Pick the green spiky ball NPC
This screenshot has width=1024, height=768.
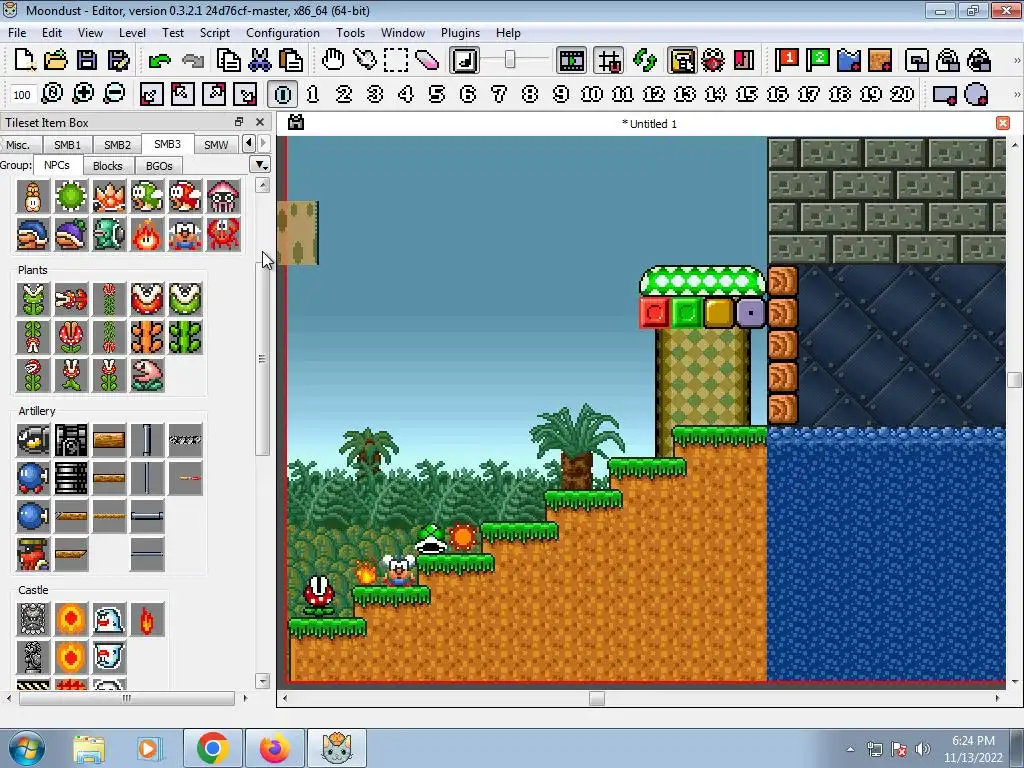pos(71,196)
